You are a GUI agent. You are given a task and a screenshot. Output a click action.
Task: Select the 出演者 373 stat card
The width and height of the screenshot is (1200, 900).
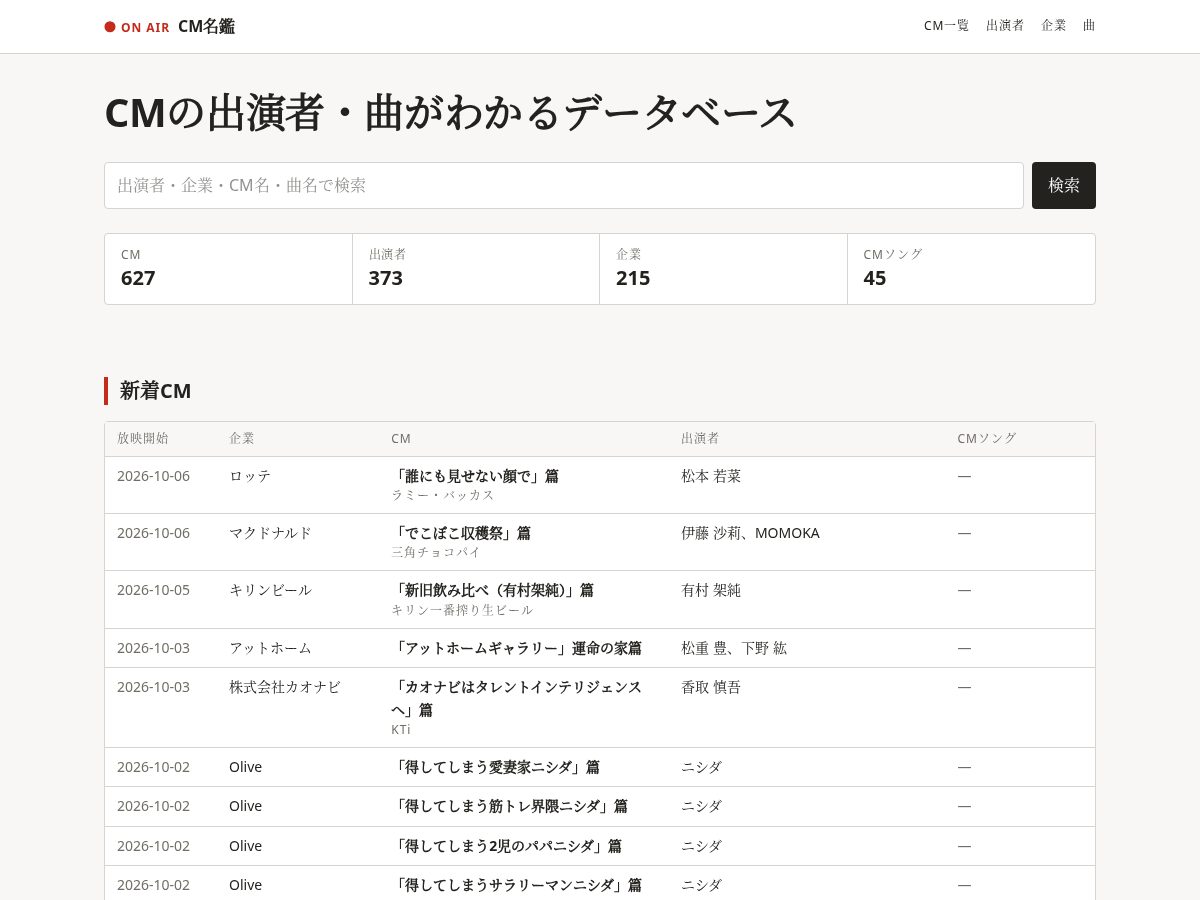click(476, 269)
